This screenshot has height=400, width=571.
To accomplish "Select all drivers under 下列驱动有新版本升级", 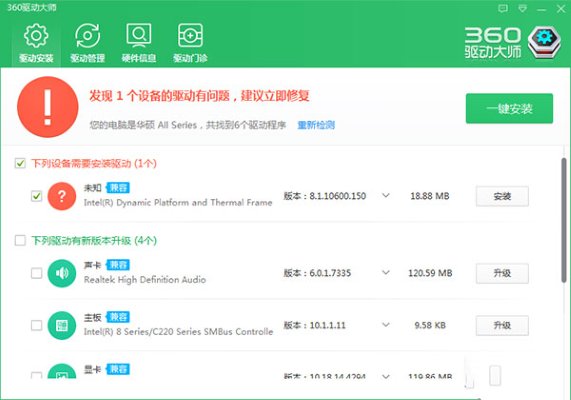I will [x=20, y=240].
